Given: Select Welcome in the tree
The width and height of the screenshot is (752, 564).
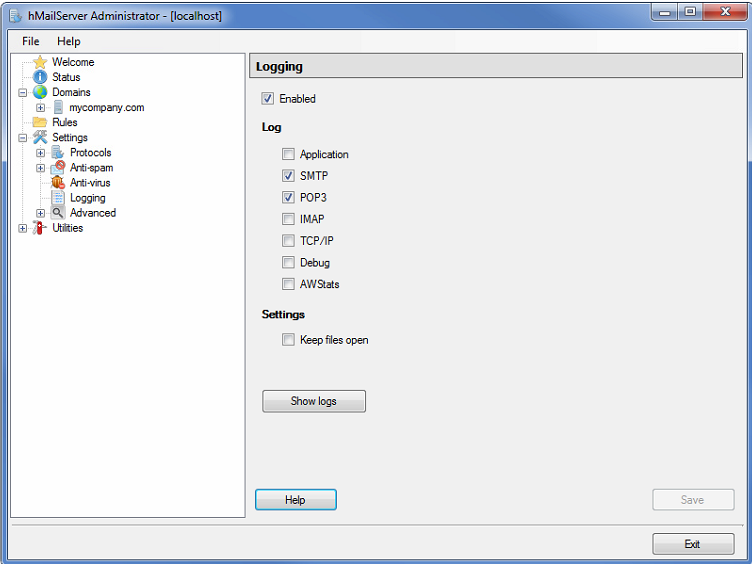Looking at the screenshot, I should tap(73, 62).
